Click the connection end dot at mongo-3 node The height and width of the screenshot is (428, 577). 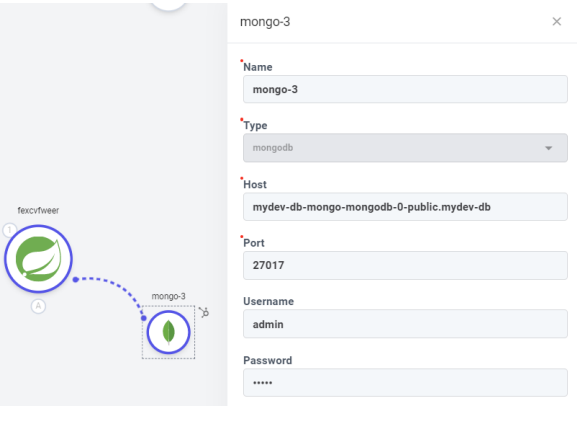point(144,318)
